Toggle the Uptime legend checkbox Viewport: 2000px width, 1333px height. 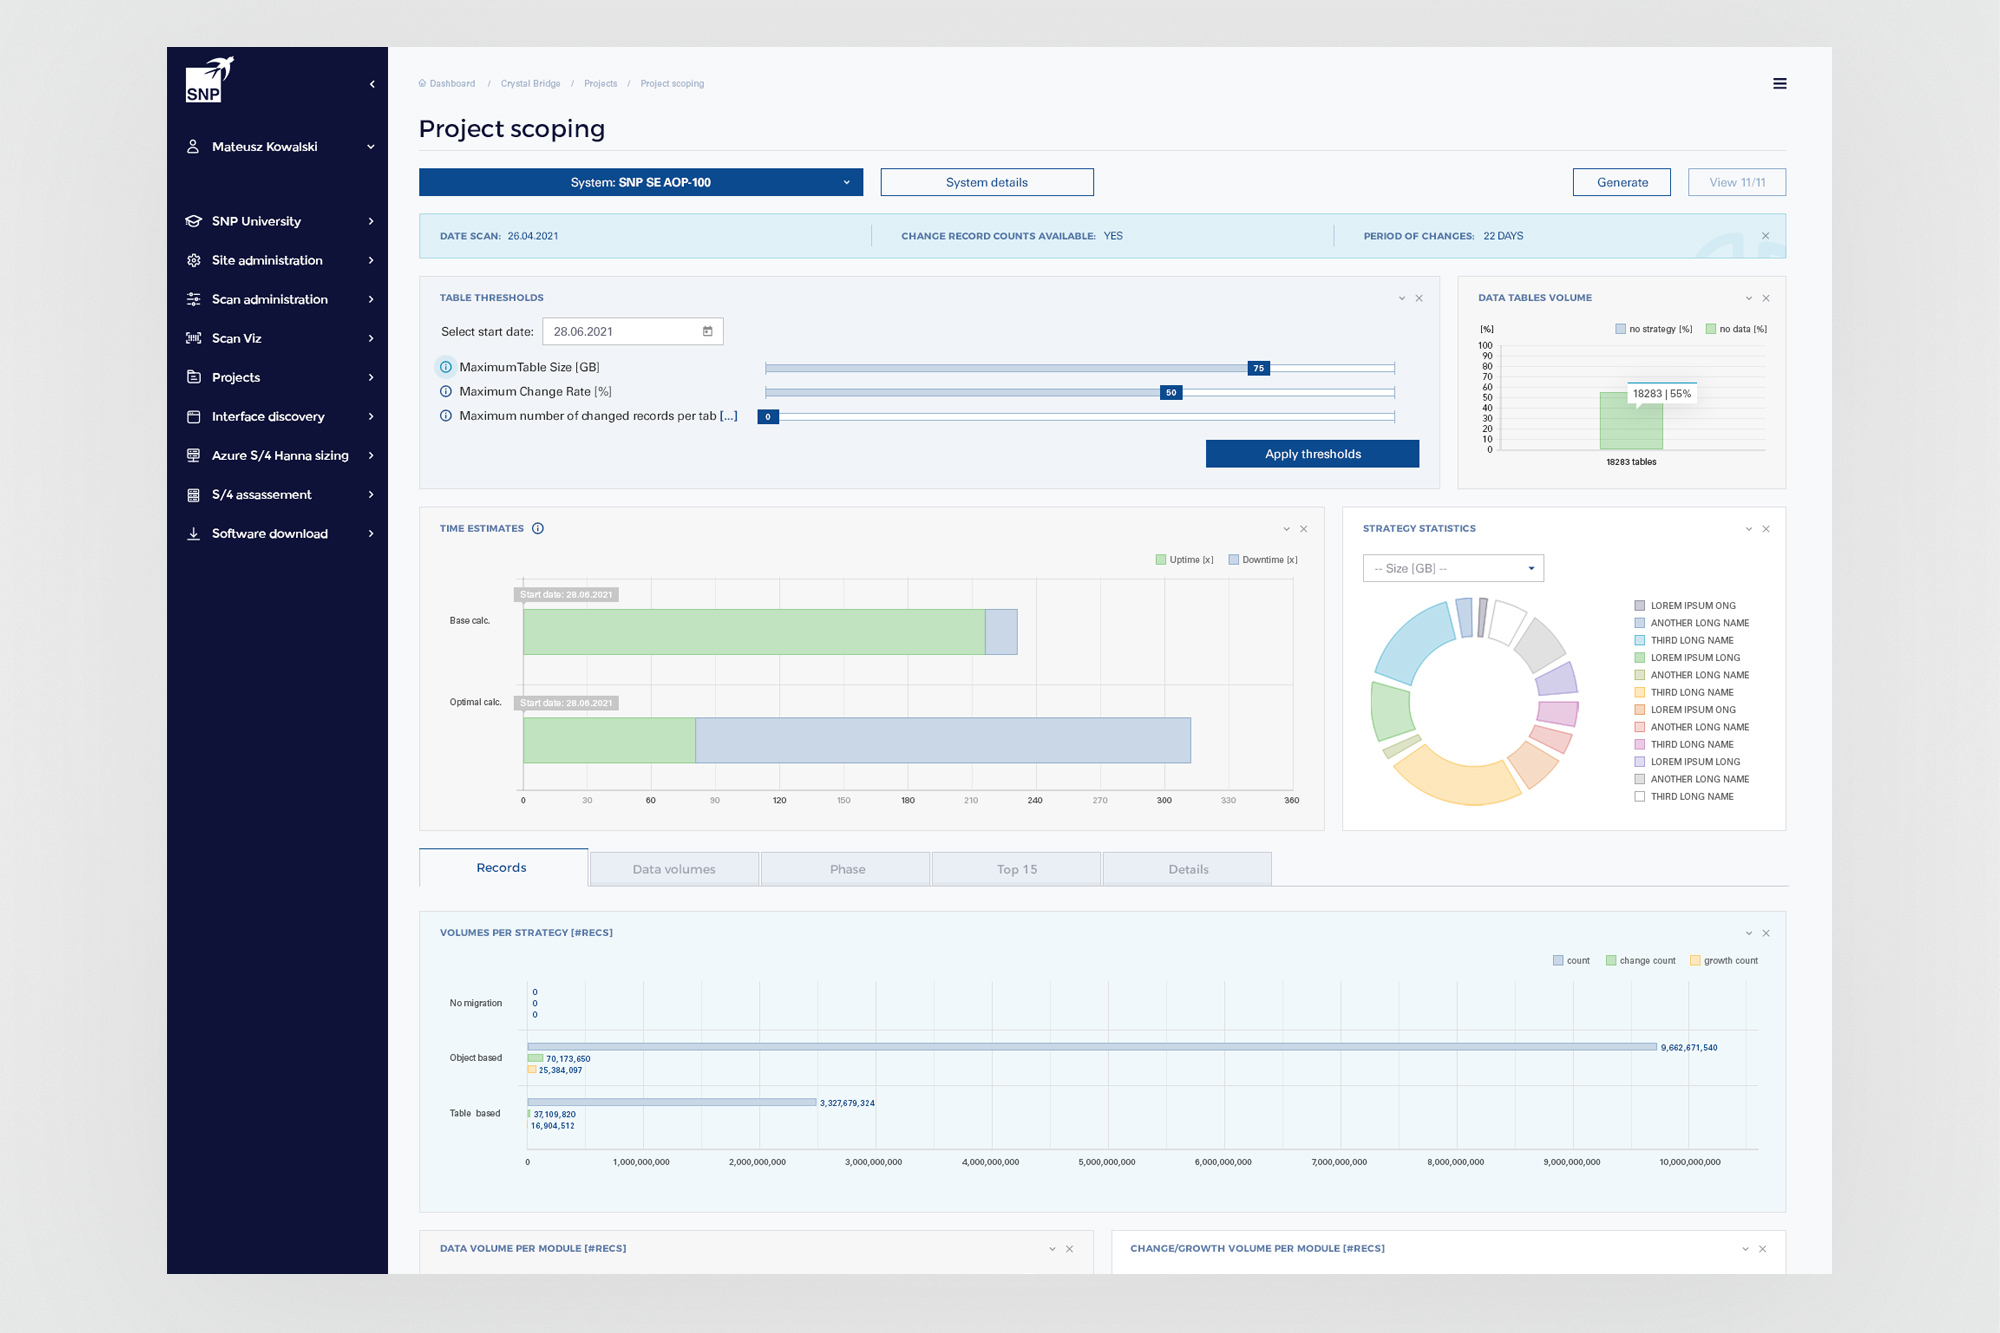point(1161,560)
